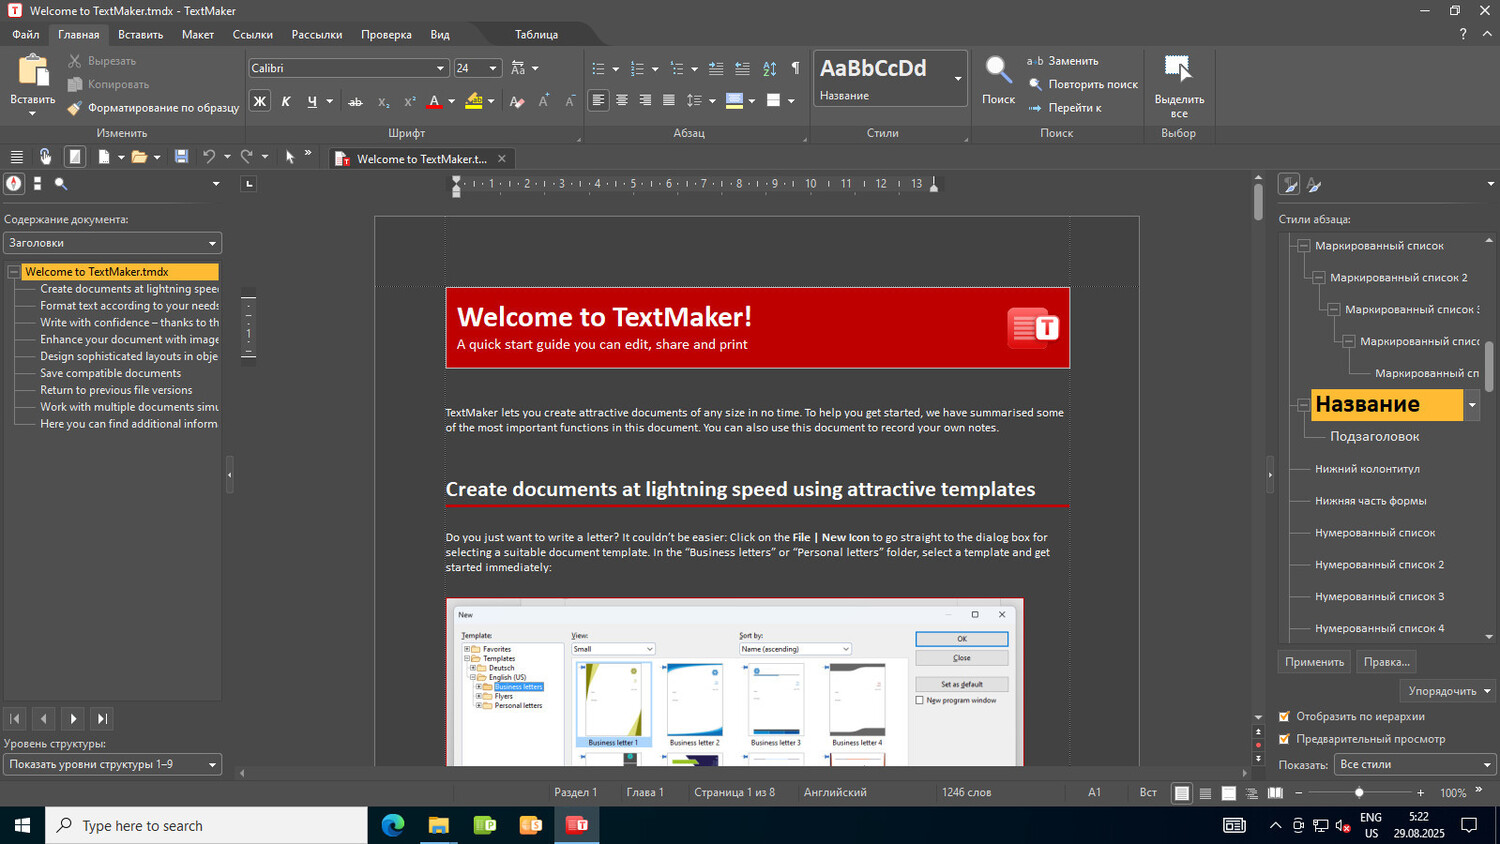This screenshot has height=844, width=1500.
Task: Toggle the Вст insert mode indicator
Action: [x=1148, y=792]
